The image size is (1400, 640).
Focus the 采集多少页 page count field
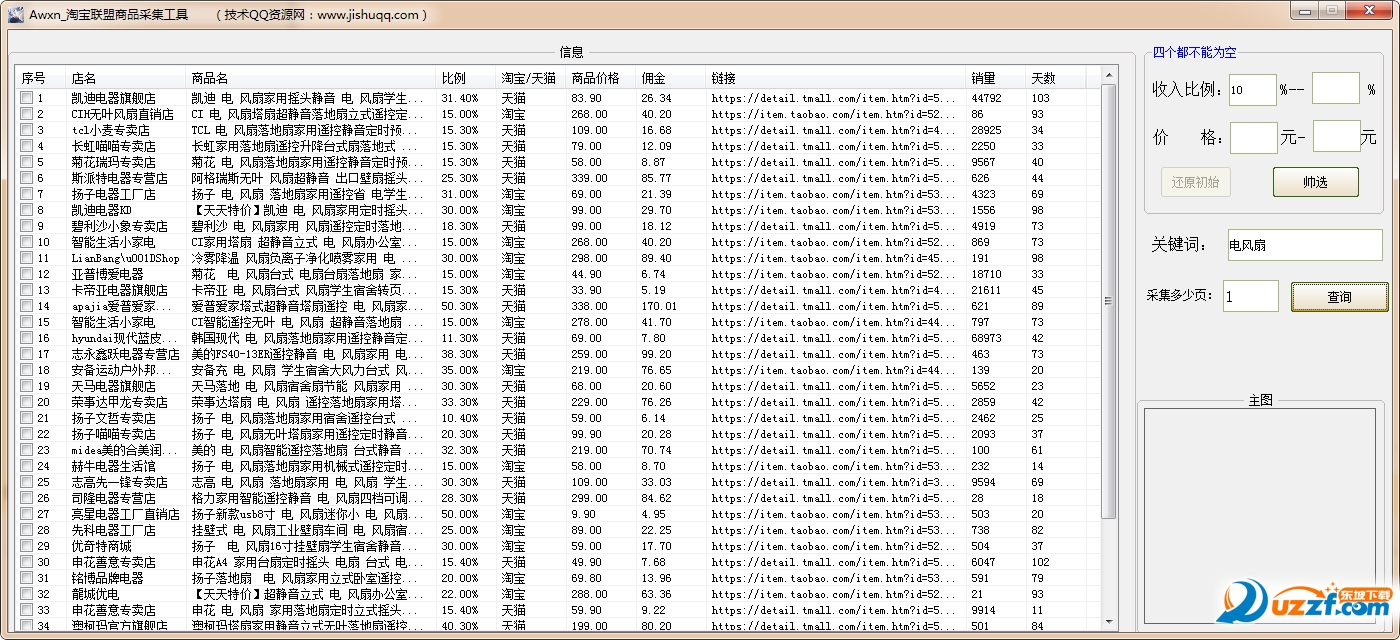[1250, 296]
